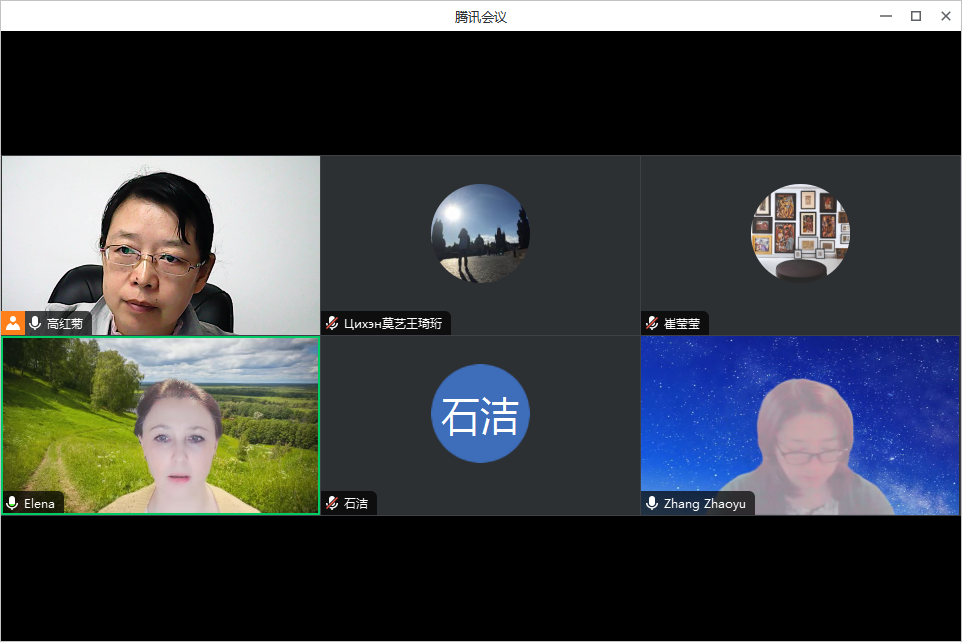Click the 腾讯会议 window title text
962x642 pixels.
(x=481, y=16)
